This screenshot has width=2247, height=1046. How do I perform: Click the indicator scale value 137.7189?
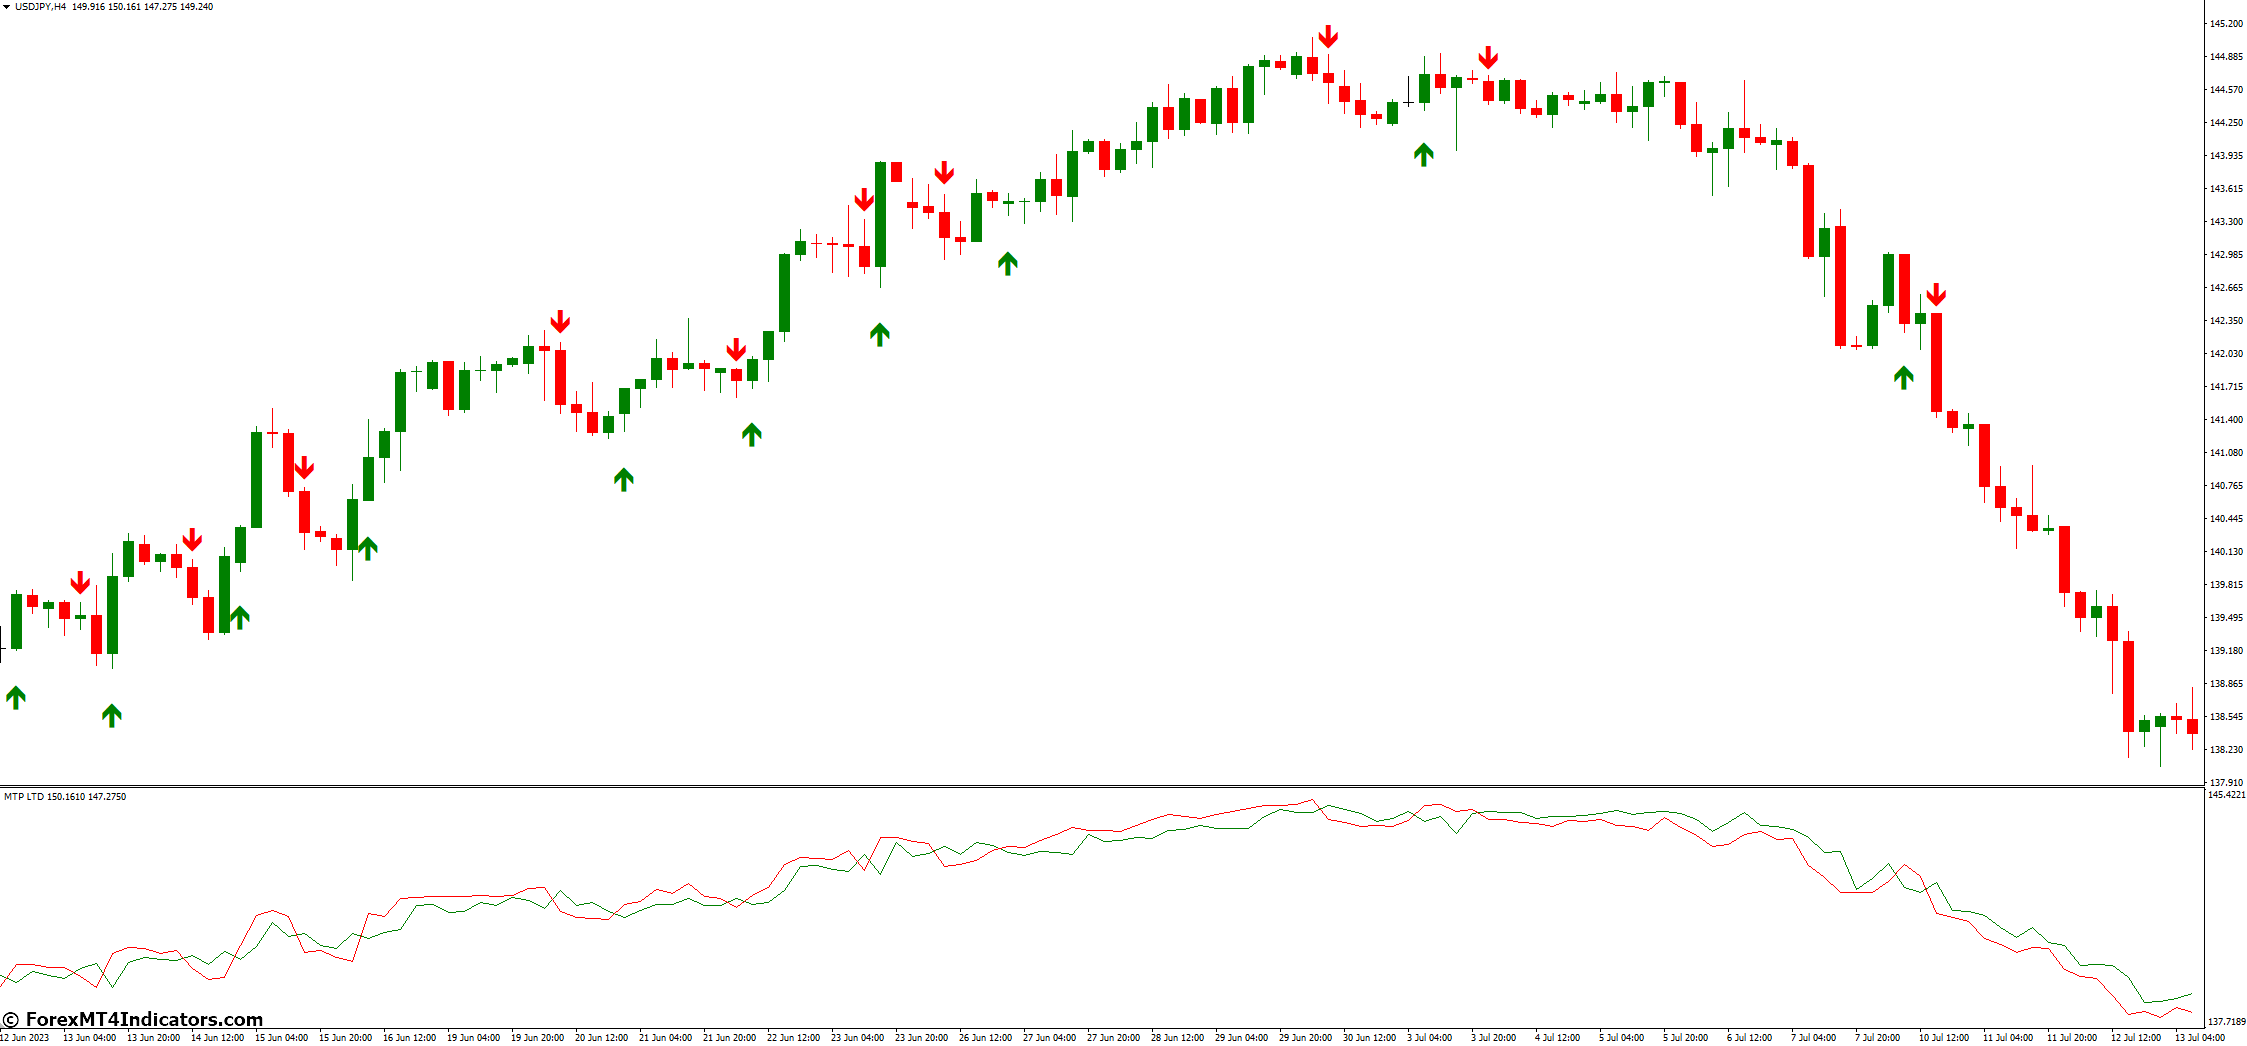point(2226,1021)
